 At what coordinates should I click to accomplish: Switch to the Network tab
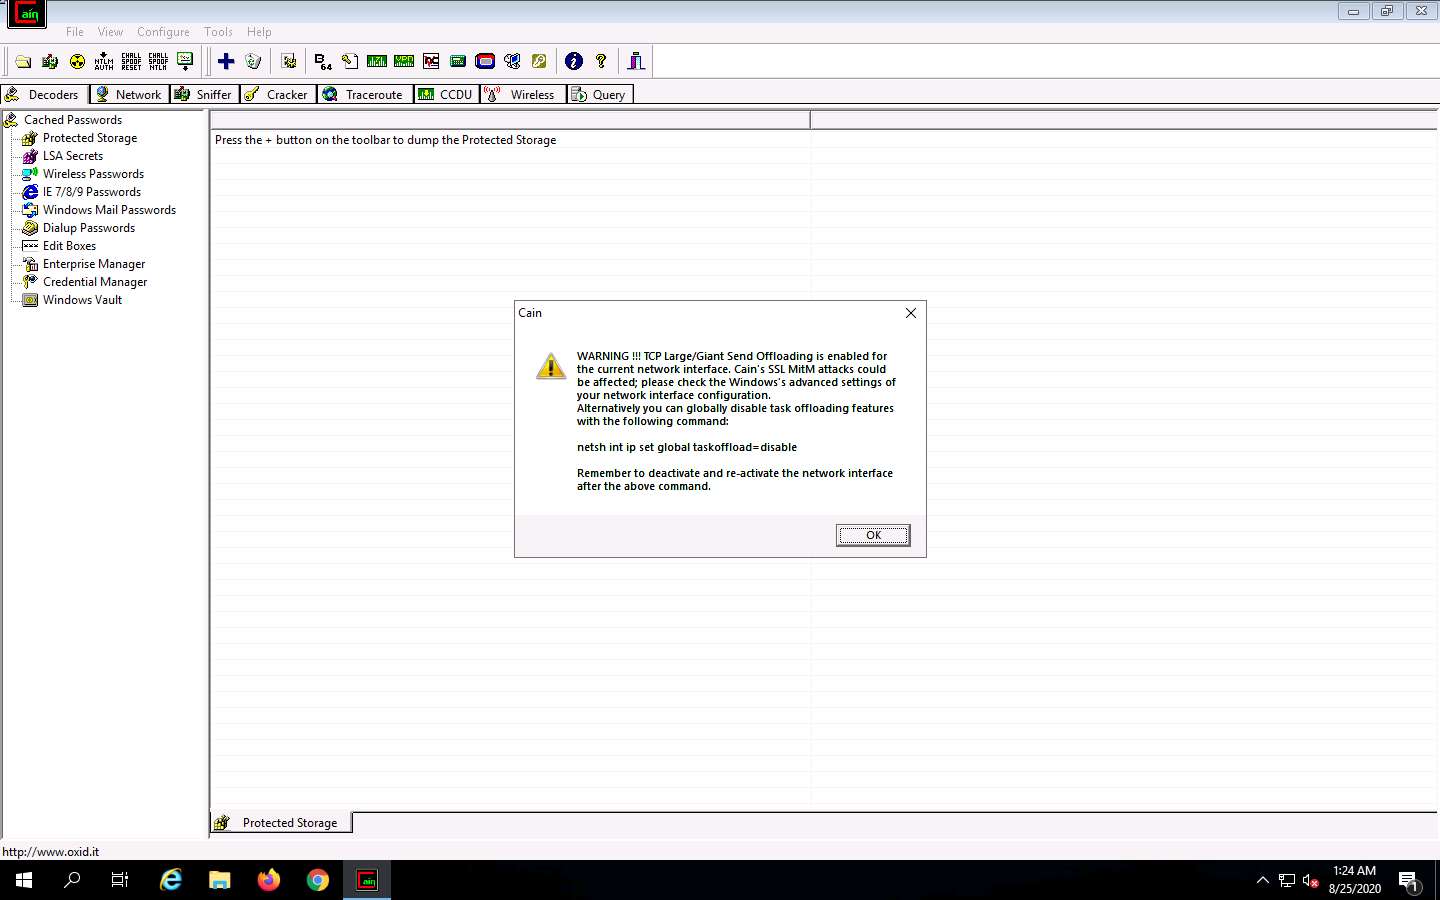point(129,94)
